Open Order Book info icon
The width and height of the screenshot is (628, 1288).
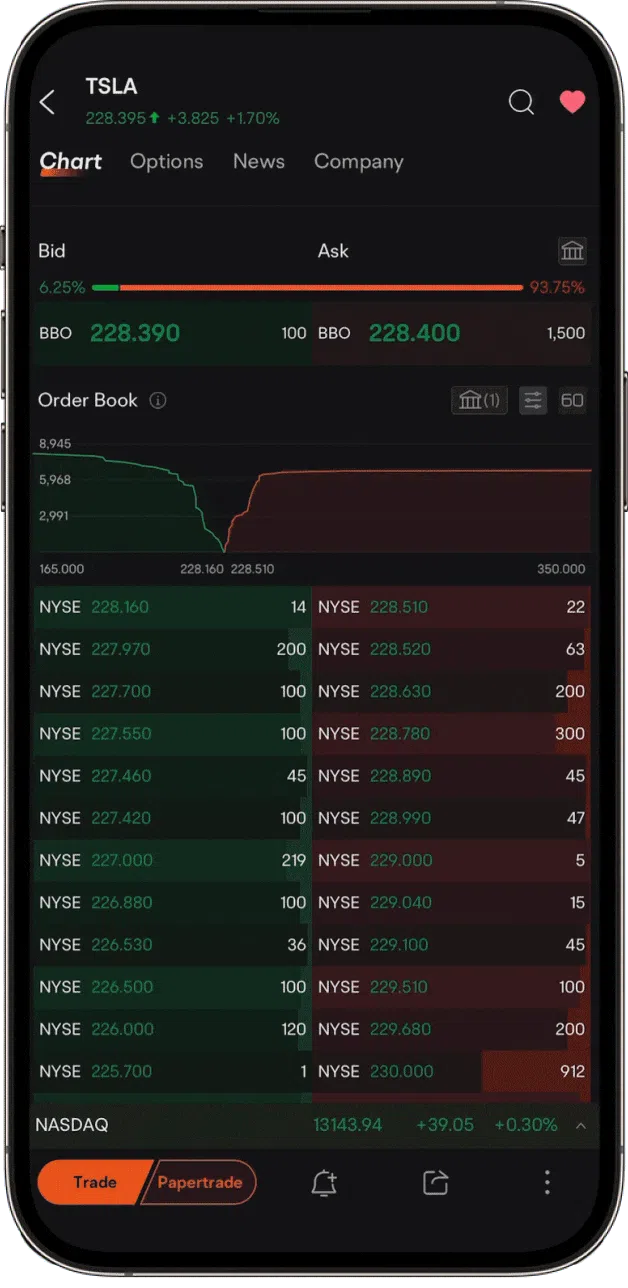158,401
